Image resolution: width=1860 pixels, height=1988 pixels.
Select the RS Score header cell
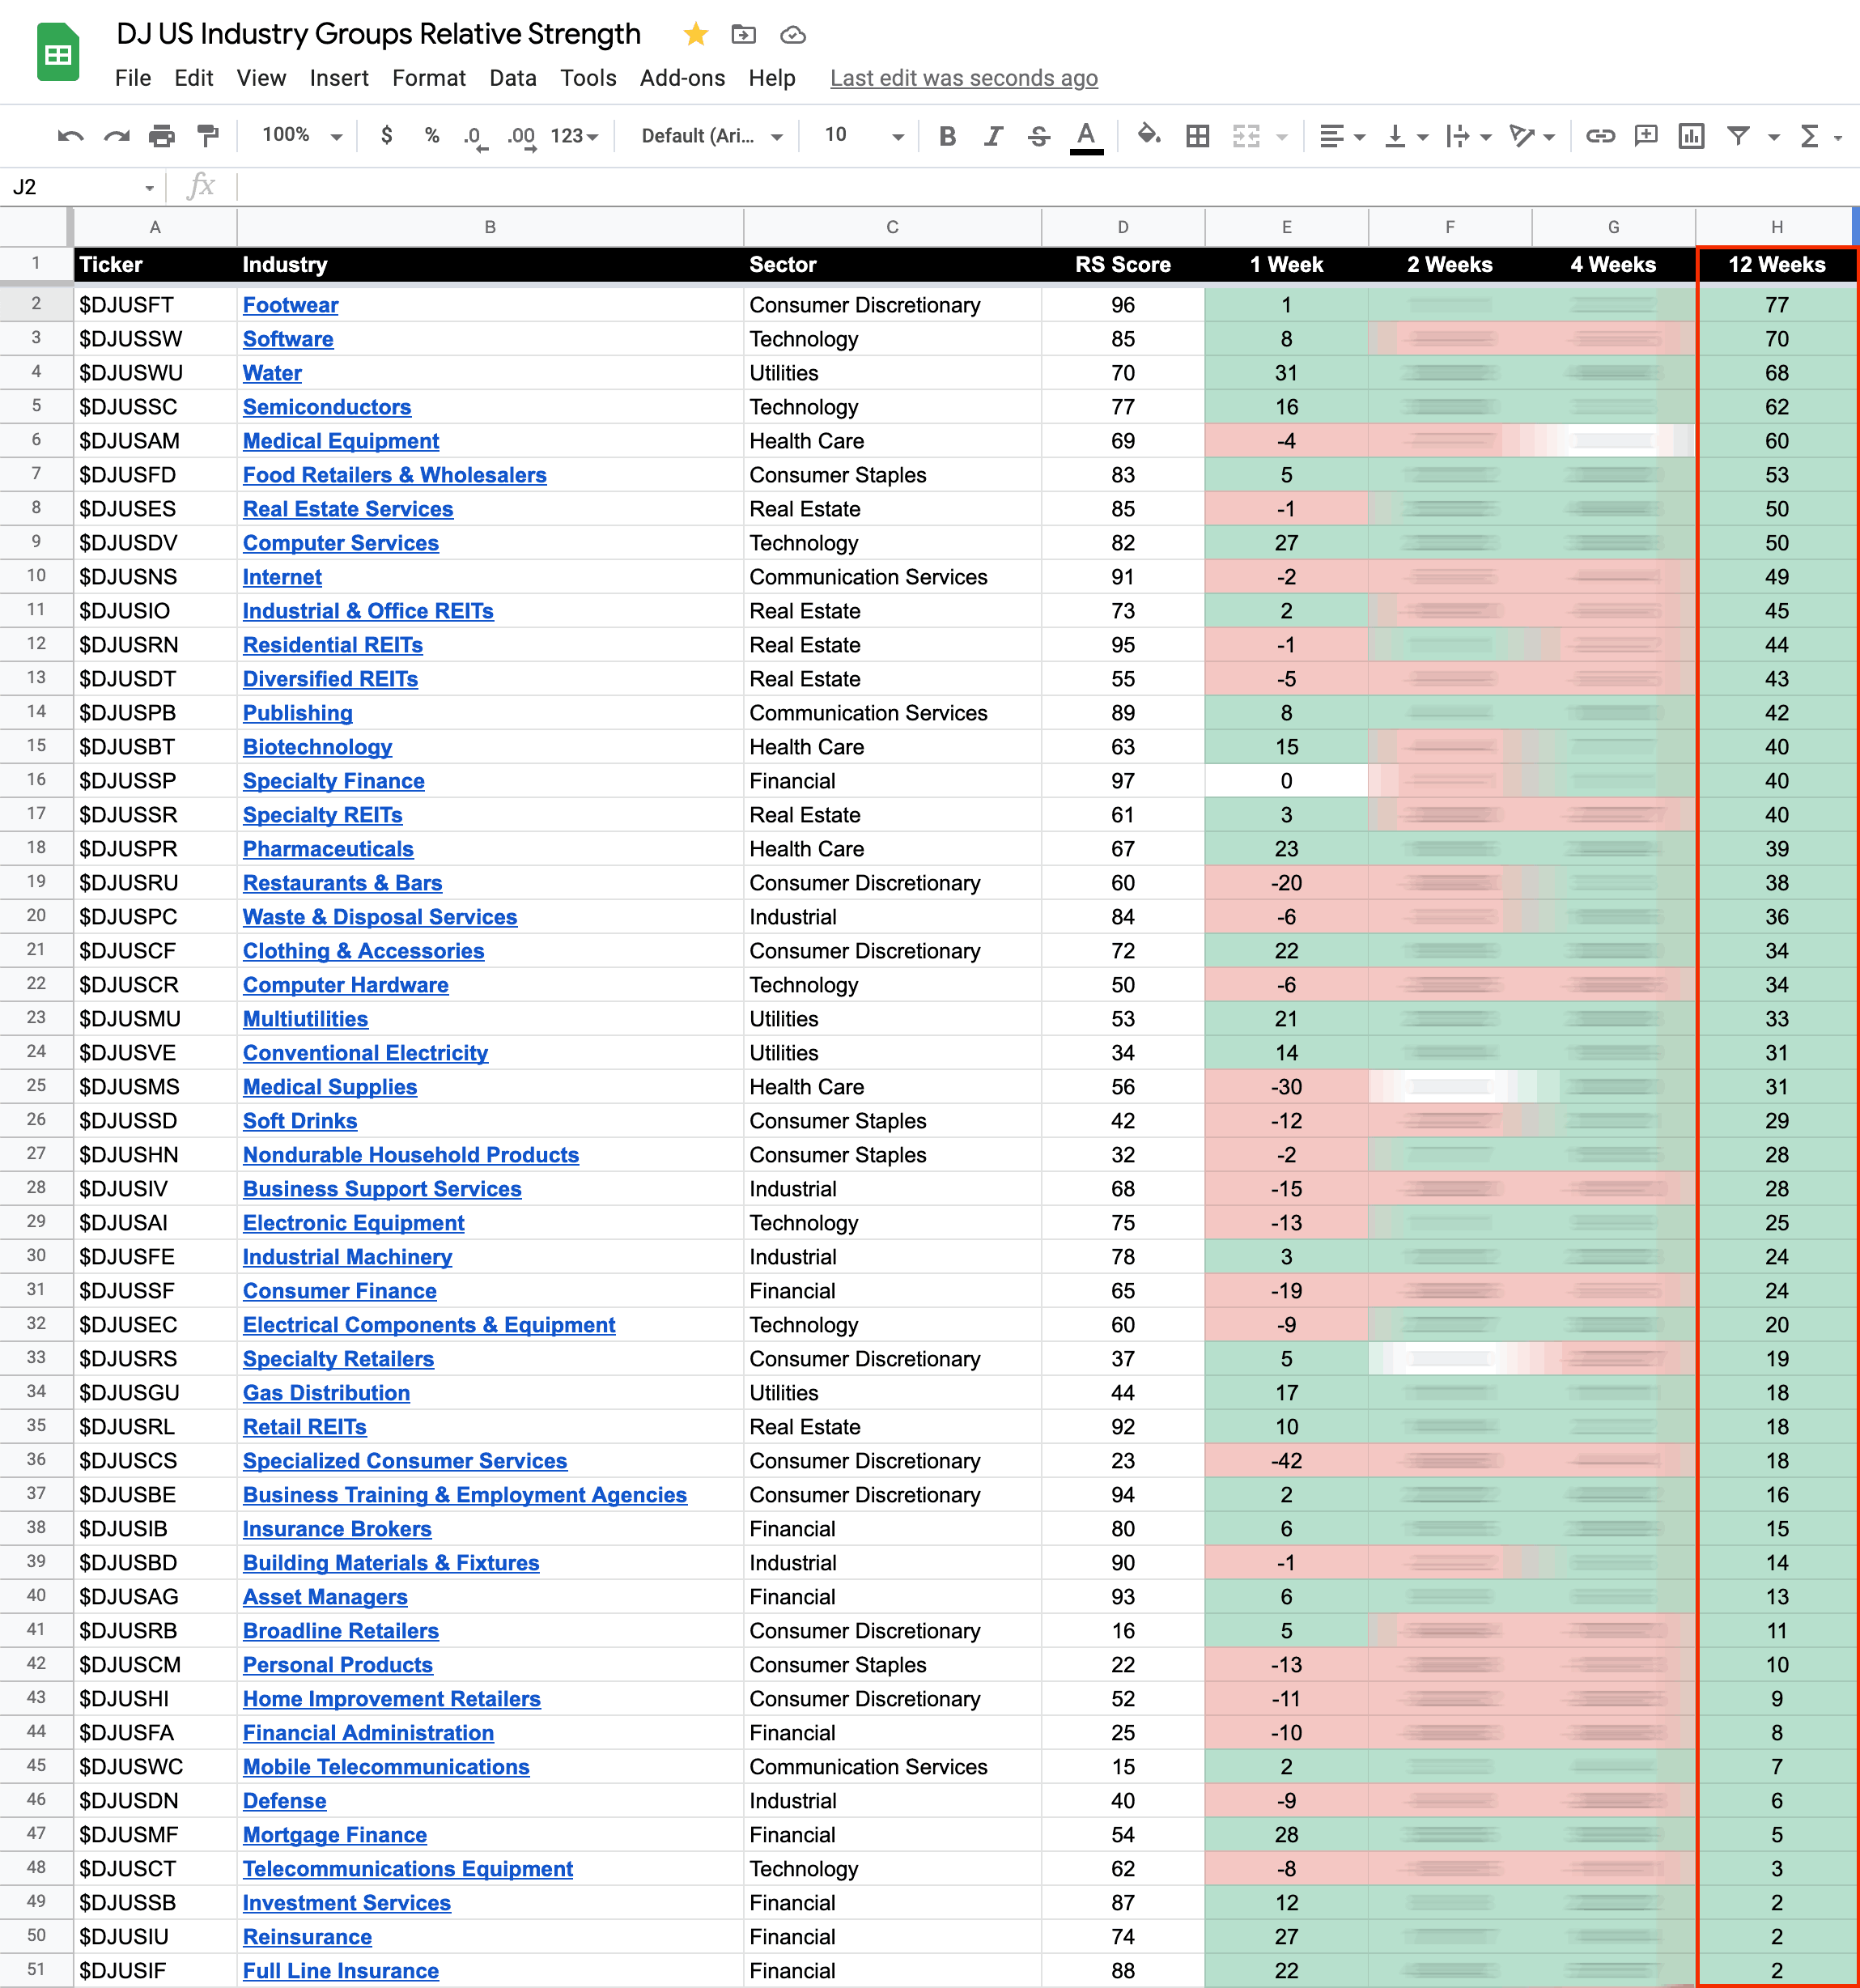[x=1123, y=265]
